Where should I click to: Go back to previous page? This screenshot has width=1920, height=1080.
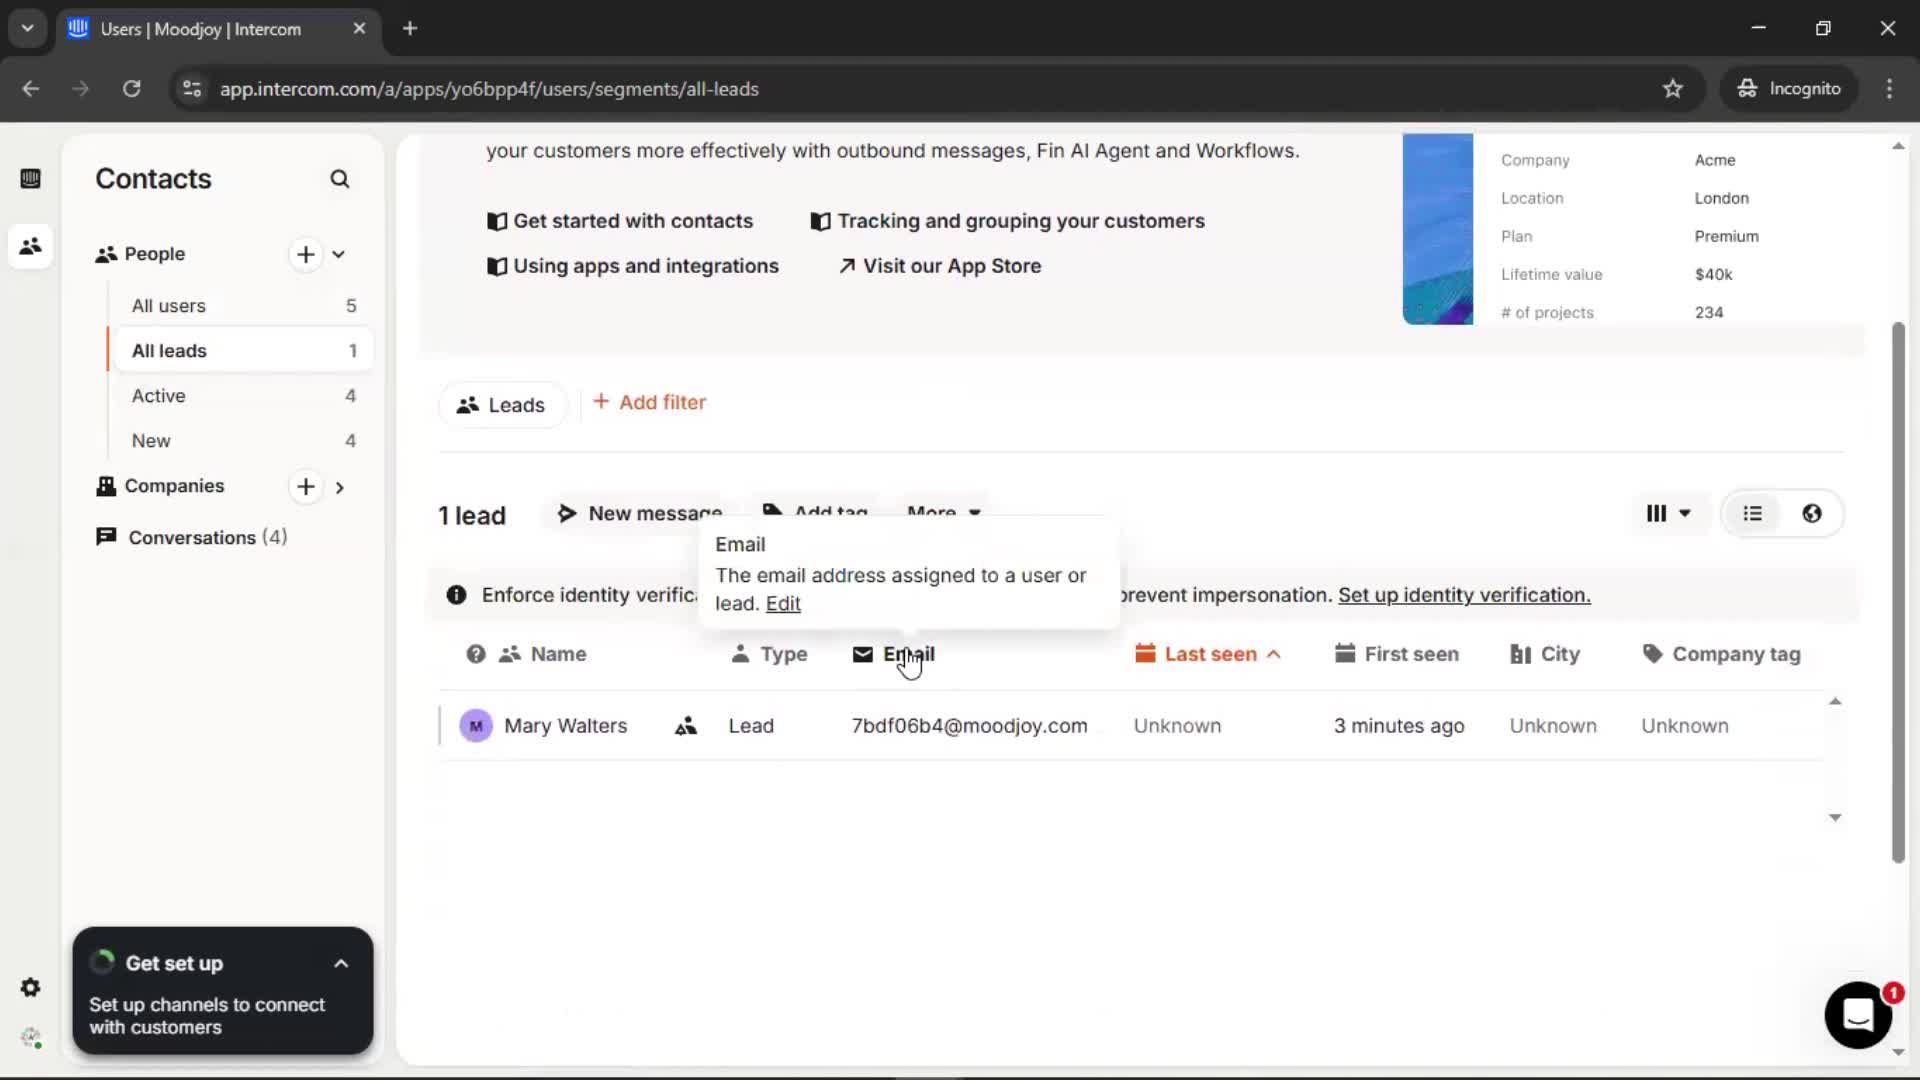pos(31,89)
